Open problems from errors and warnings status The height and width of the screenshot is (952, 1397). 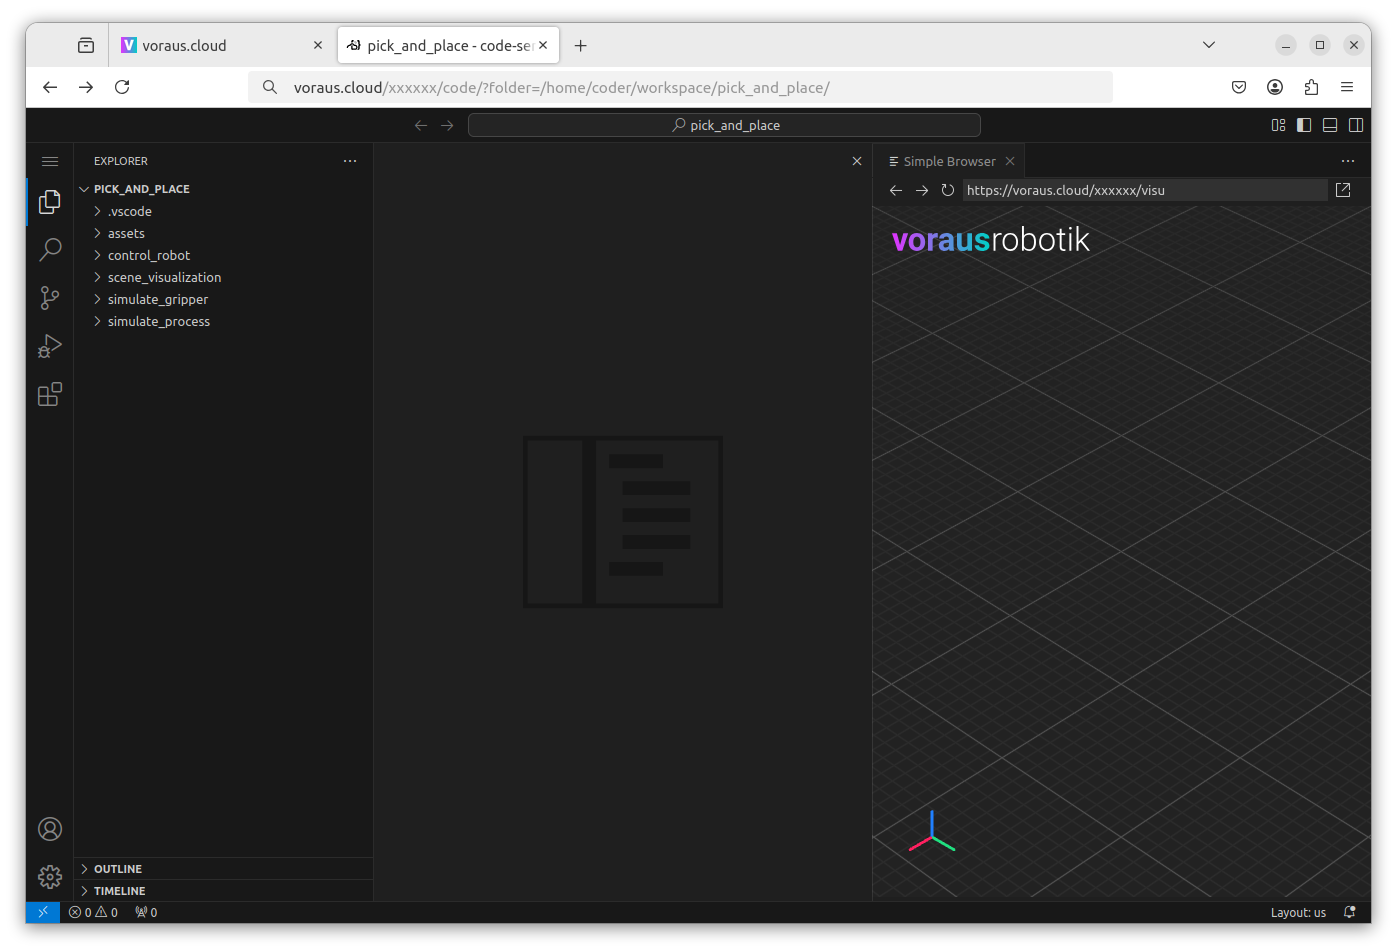pos(94,912)
